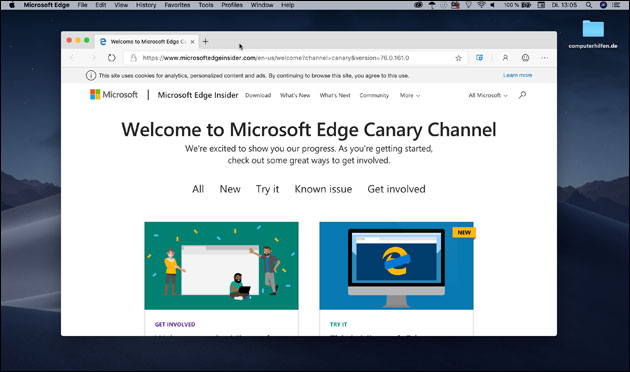Viewport: 630px width, 372px height.
Task: Select the Try it filter tab
Action: (x=267, y=189)
